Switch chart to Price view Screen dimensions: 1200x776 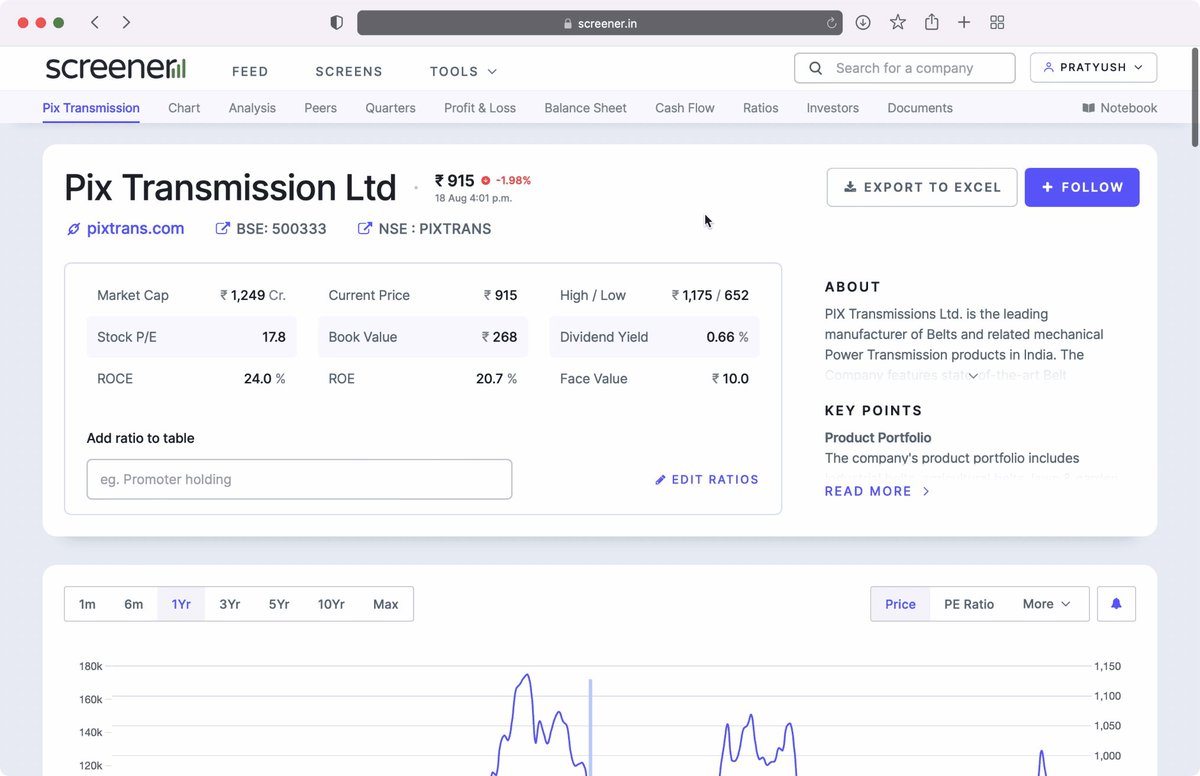coord(900,604)
